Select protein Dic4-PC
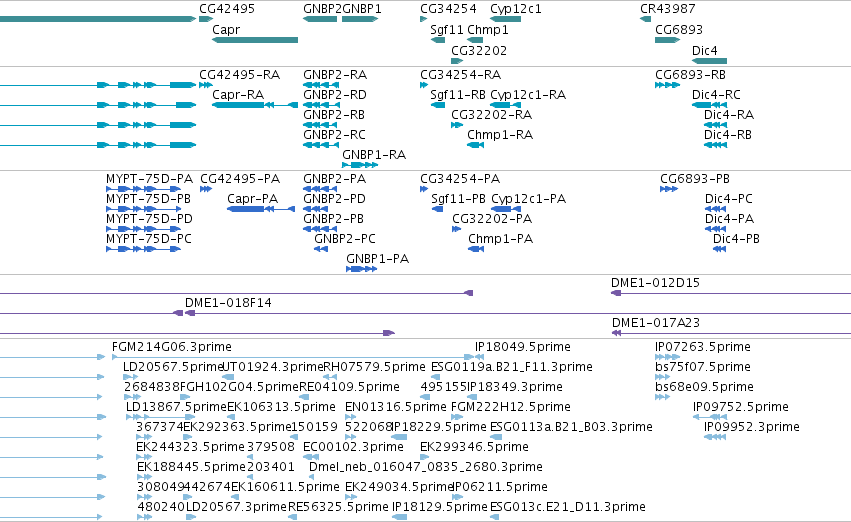This screenshot has height=522, width=851. (x=728, y=199)
